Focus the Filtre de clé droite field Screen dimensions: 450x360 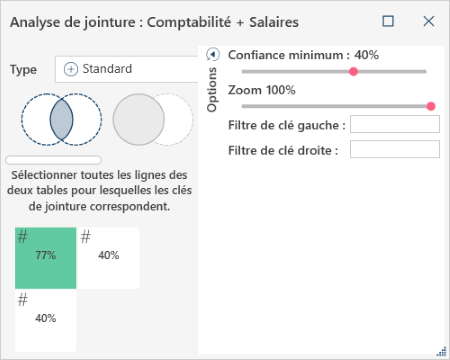395,149
